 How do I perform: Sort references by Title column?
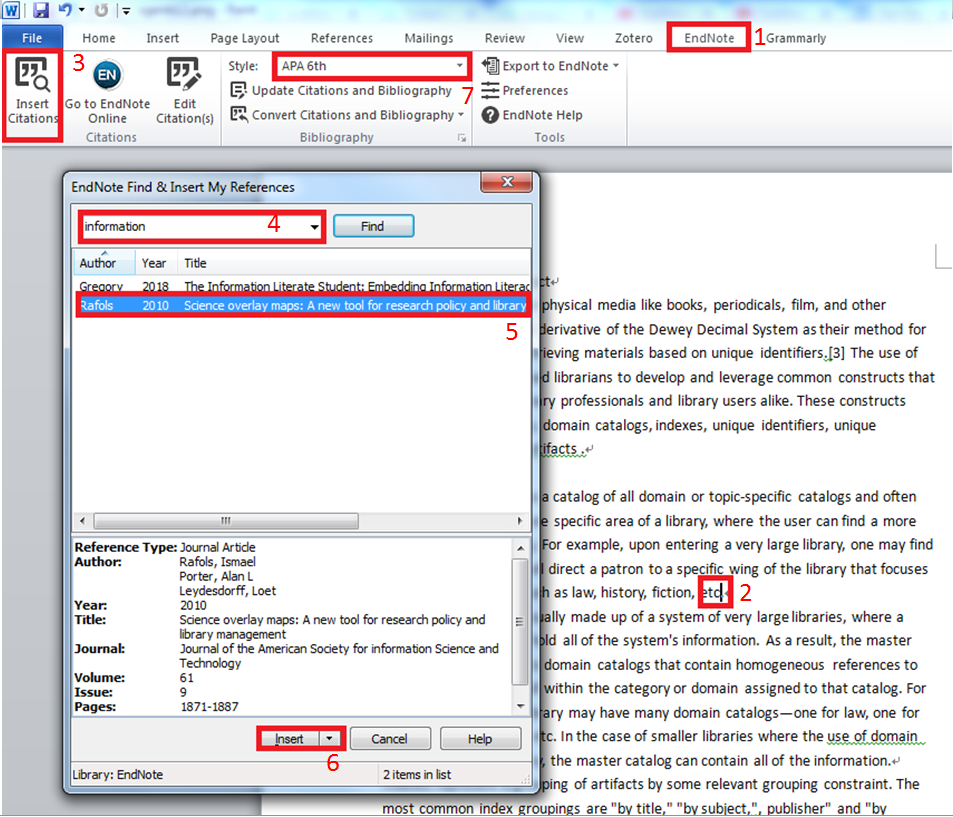[x=354, y=263]
